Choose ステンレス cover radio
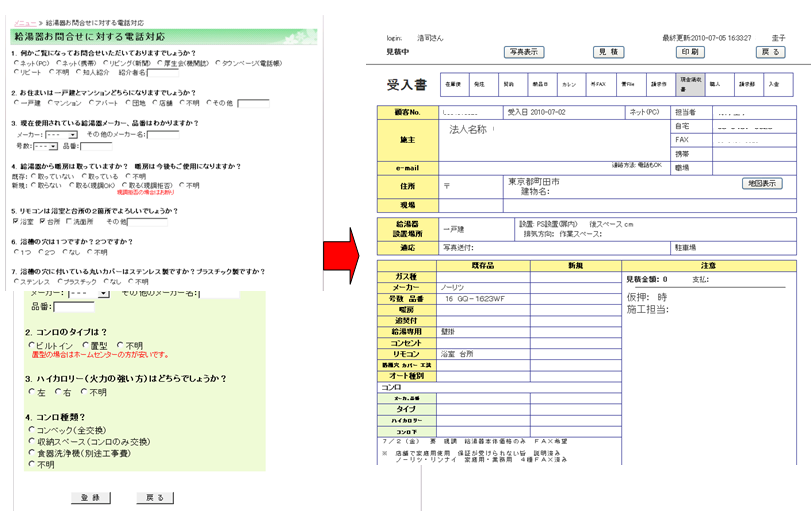This screenshot has width=811, height=517. (x=17, y=282)
